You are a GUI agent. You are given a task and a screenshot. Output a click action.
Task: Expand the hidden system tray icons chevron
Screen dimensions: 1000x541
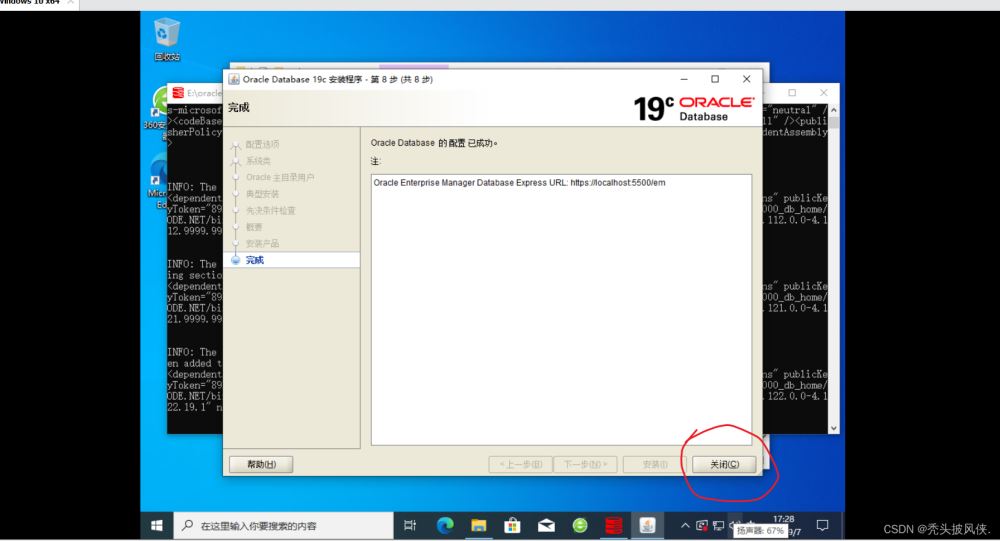coord(685,525)
